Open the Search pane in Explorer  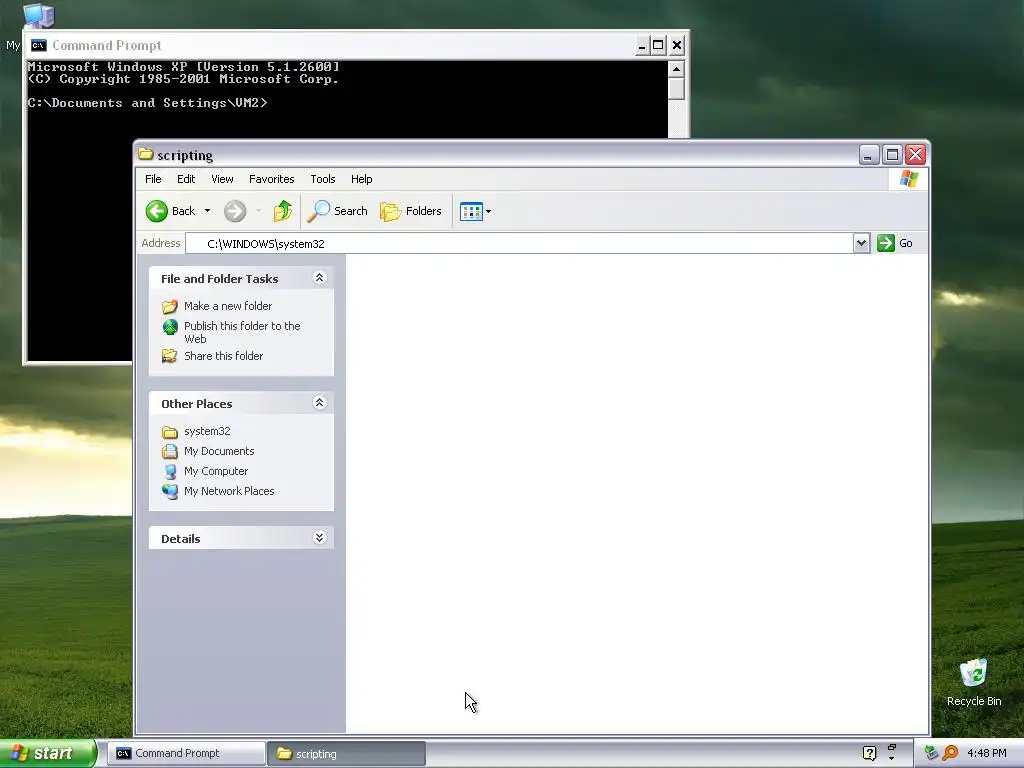tap(338, 211)
